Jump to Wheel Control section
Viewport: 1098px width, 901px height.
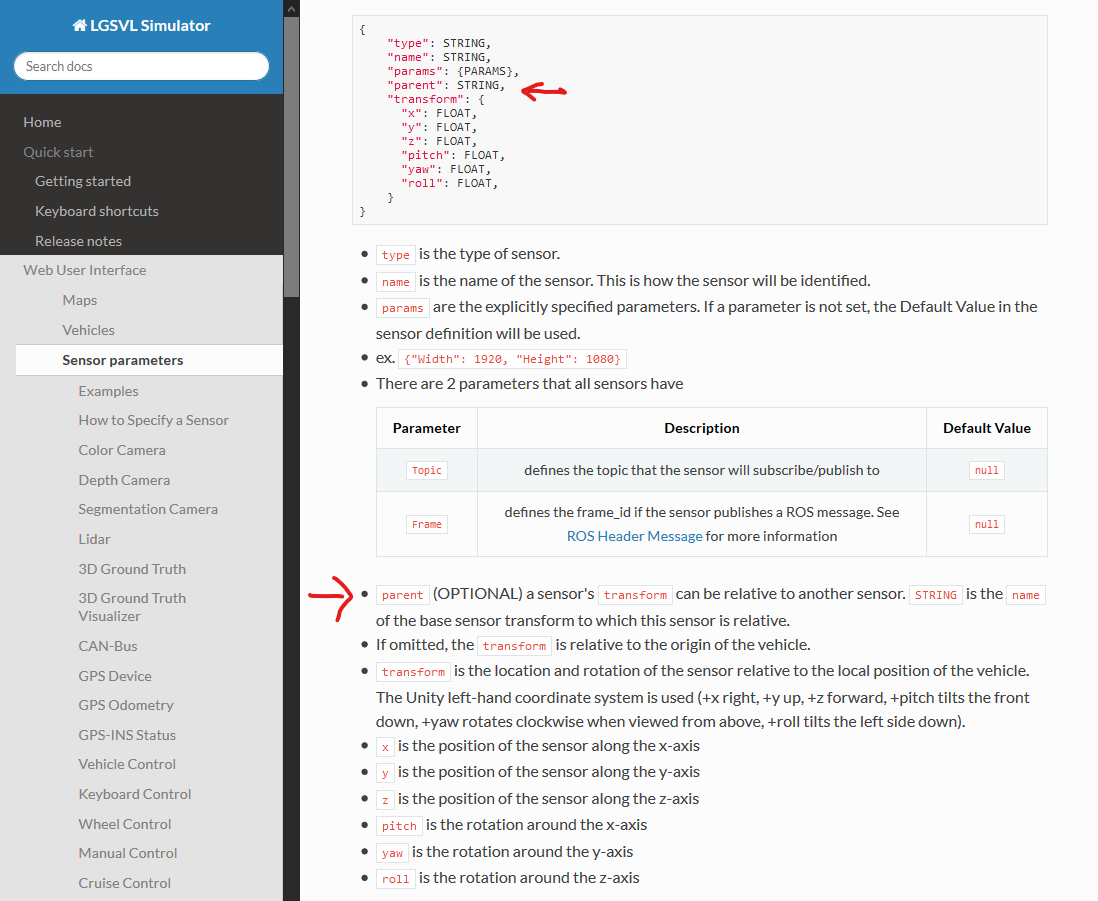(x=125, y=825)
